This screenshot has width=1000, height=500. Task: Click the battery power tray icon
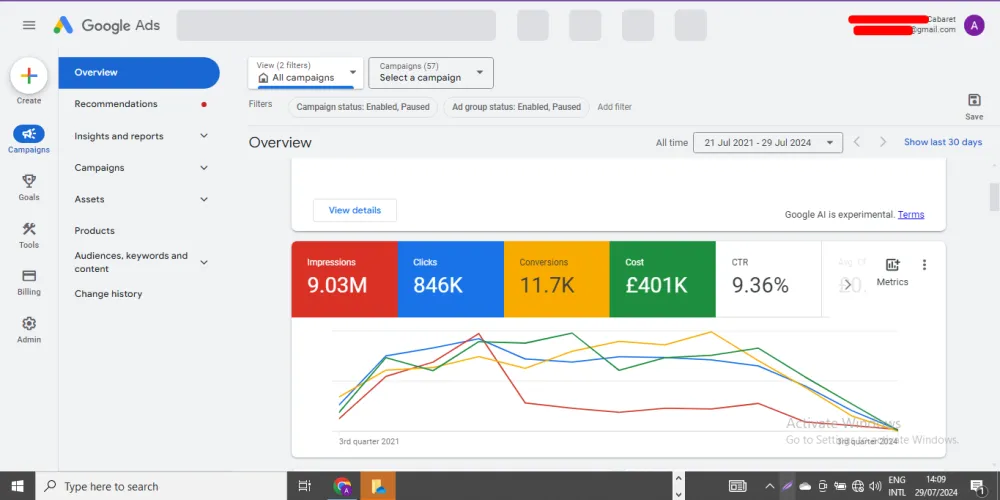[x=841, y=486]
